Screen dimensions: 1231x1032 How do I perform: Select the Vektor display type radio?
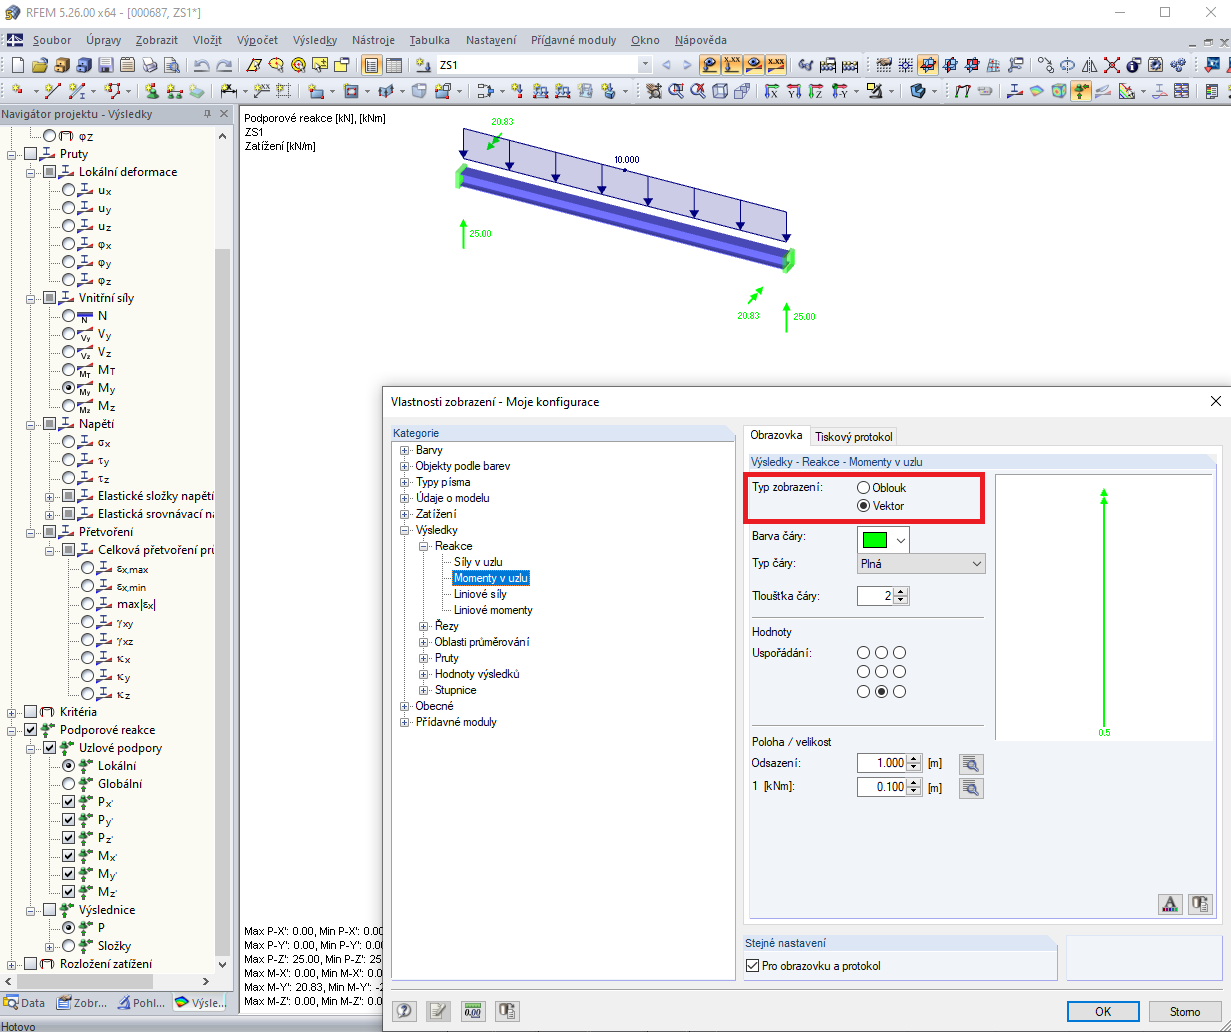[x=864, y=506]
